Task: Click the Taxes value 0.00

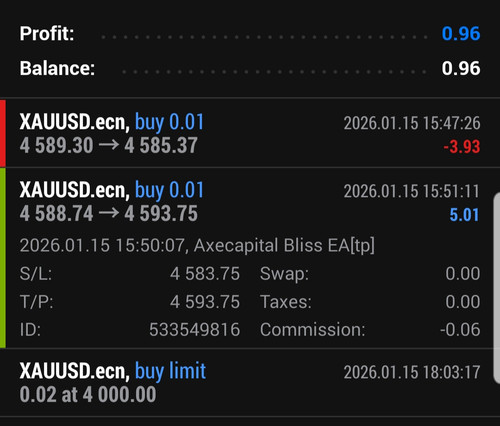Action: 463,302
